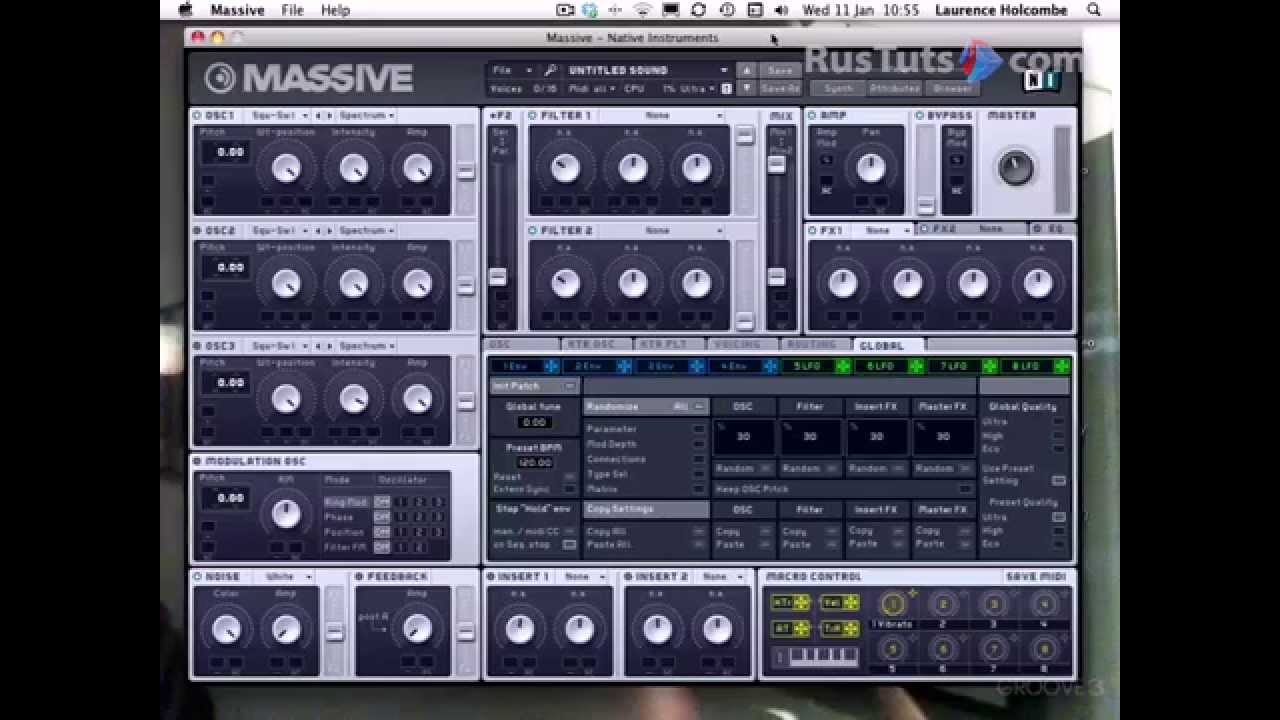Image resolution: width=1280 pixels, height=720 pixels.
Task: Open Spotlight search in the menu bar
Action: pos(1094,10)
